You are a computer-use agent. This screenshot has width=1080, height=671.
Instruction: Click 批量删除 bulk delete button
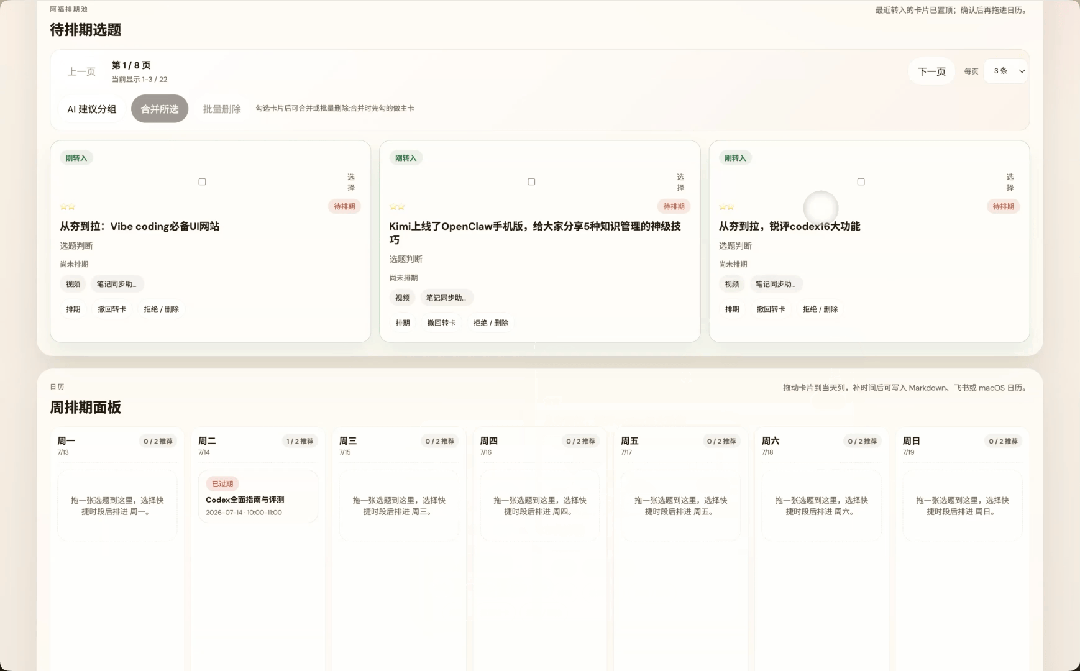[221, 109]
